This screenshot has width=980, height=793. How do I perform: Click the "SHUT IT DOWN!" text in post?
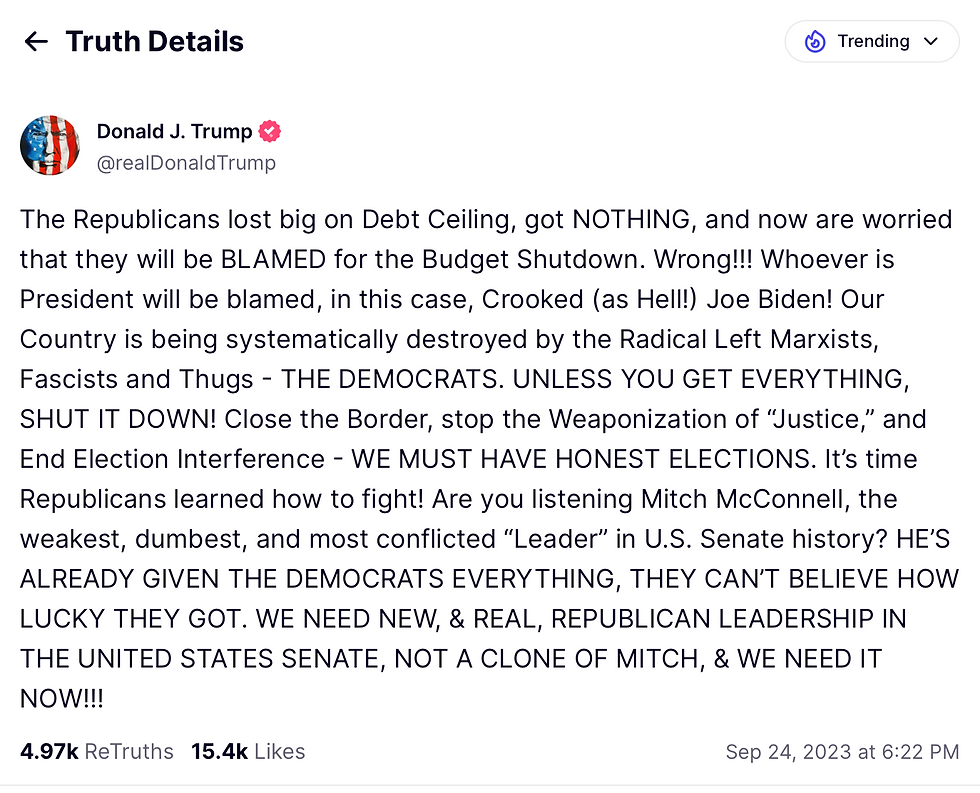click(x=118, y=419)
